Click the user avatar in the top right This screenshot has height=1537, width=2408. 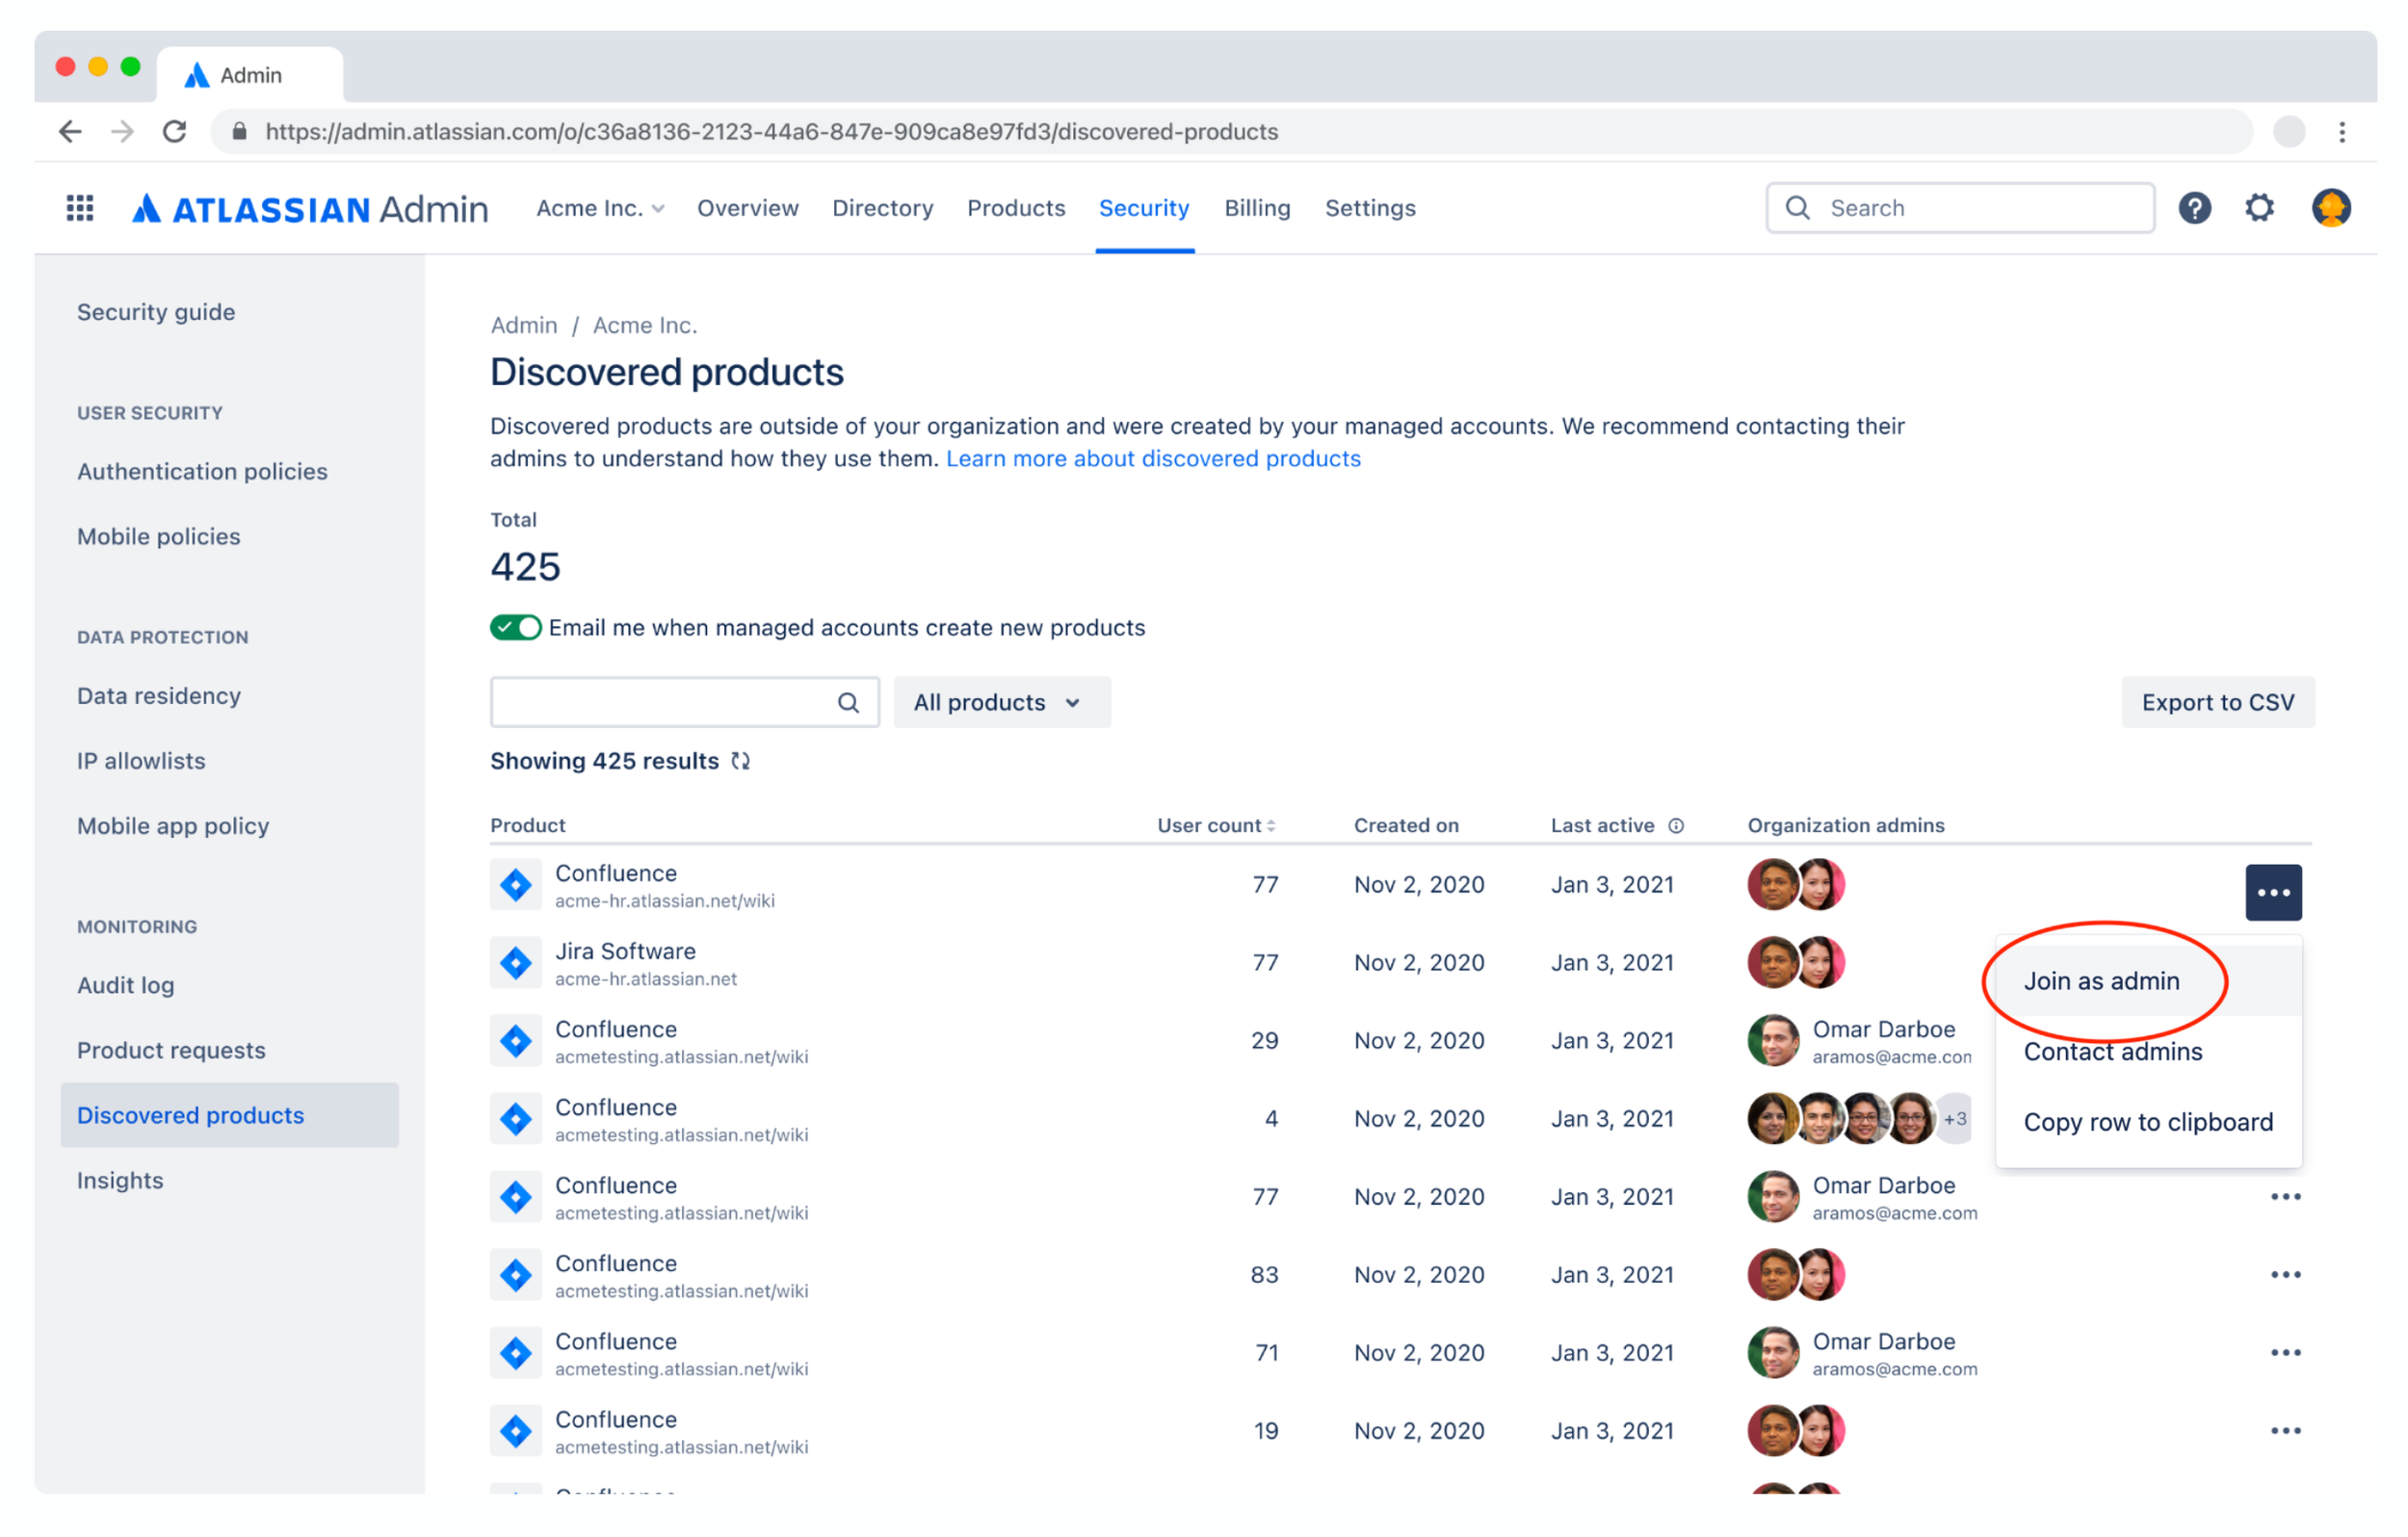click(x=2331, y=208)
